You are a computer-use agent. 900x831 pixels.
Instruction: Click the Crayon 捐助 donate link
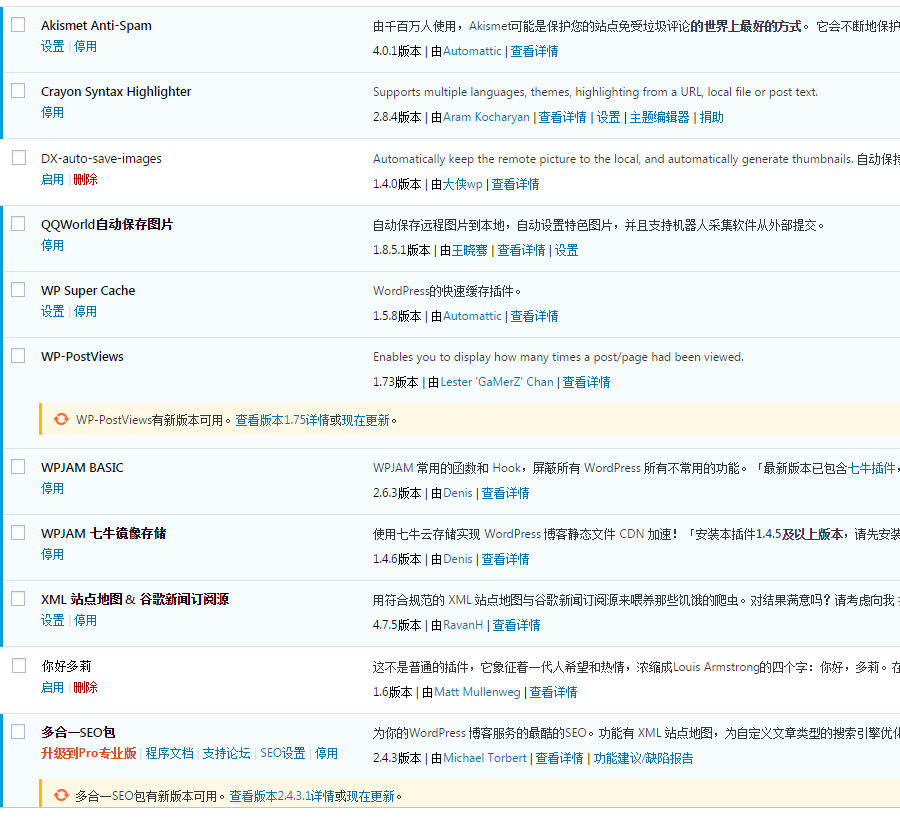tap(711, 117)
